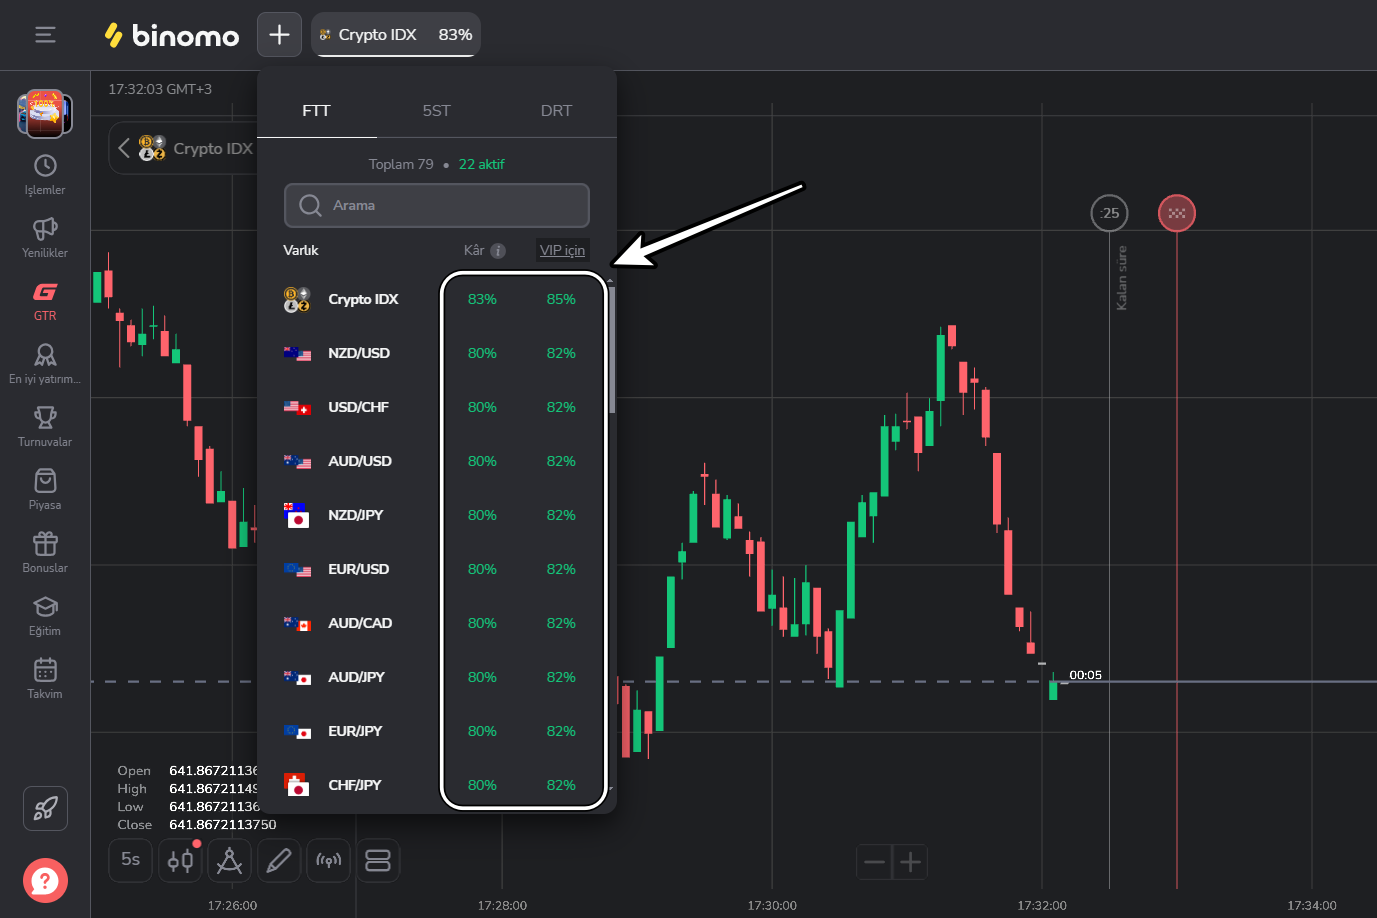The image size is (1377, 918).
Task: Open the hamburger menu
Action: pyautogui.click(x=45, y=35)
